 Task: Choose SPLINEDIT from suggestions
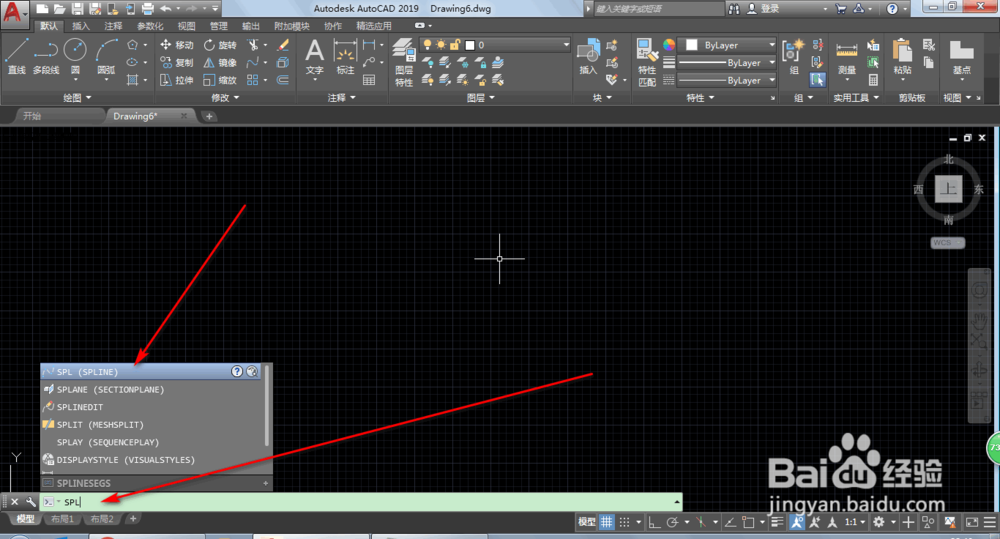pos(152,407)
